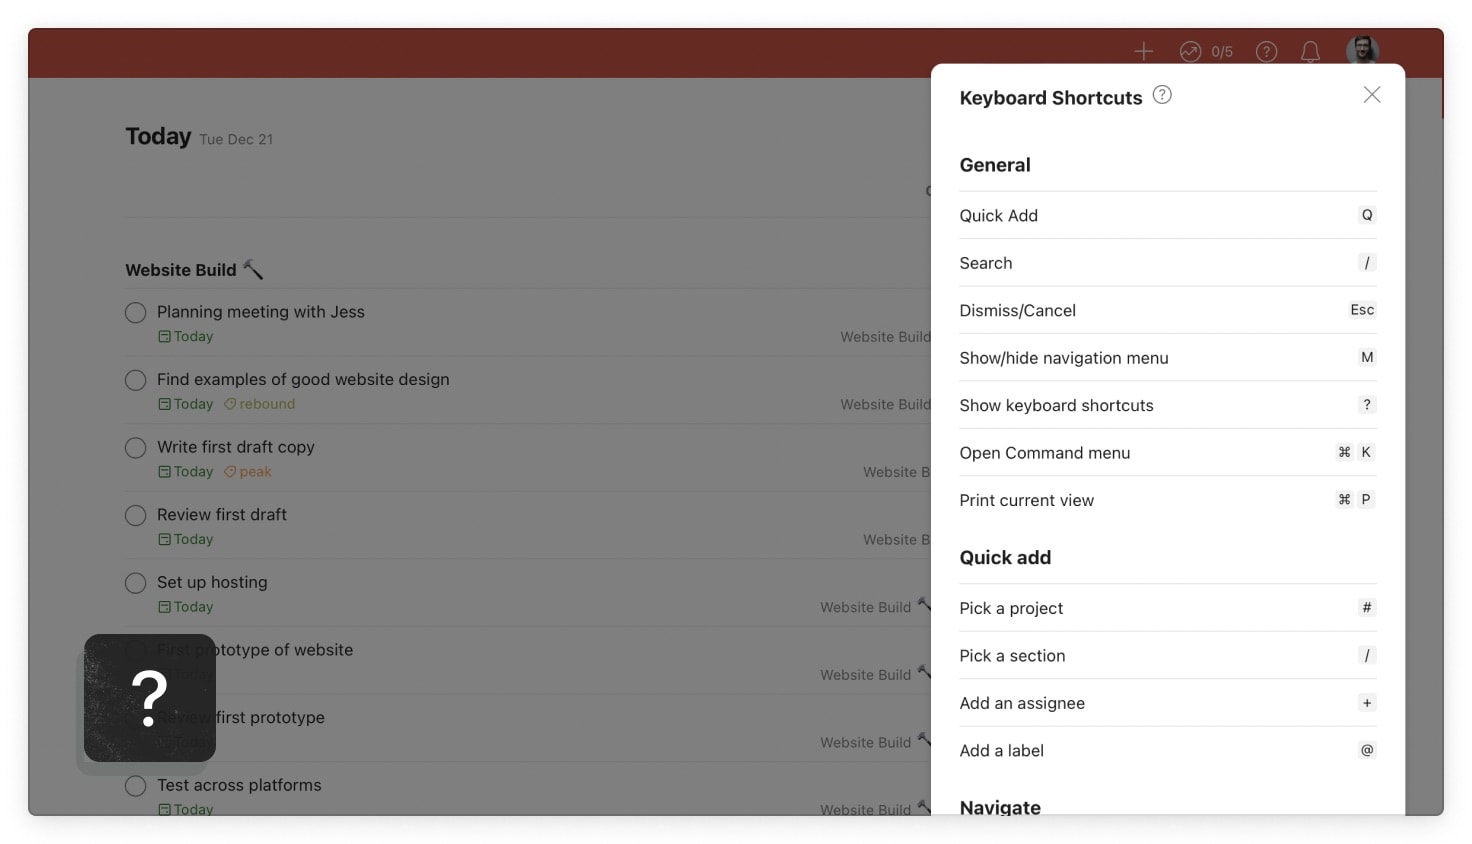This screenshot has width=1472, height=844.
Task: Open the rebound label filter
Action: click(x=267, y=404)
